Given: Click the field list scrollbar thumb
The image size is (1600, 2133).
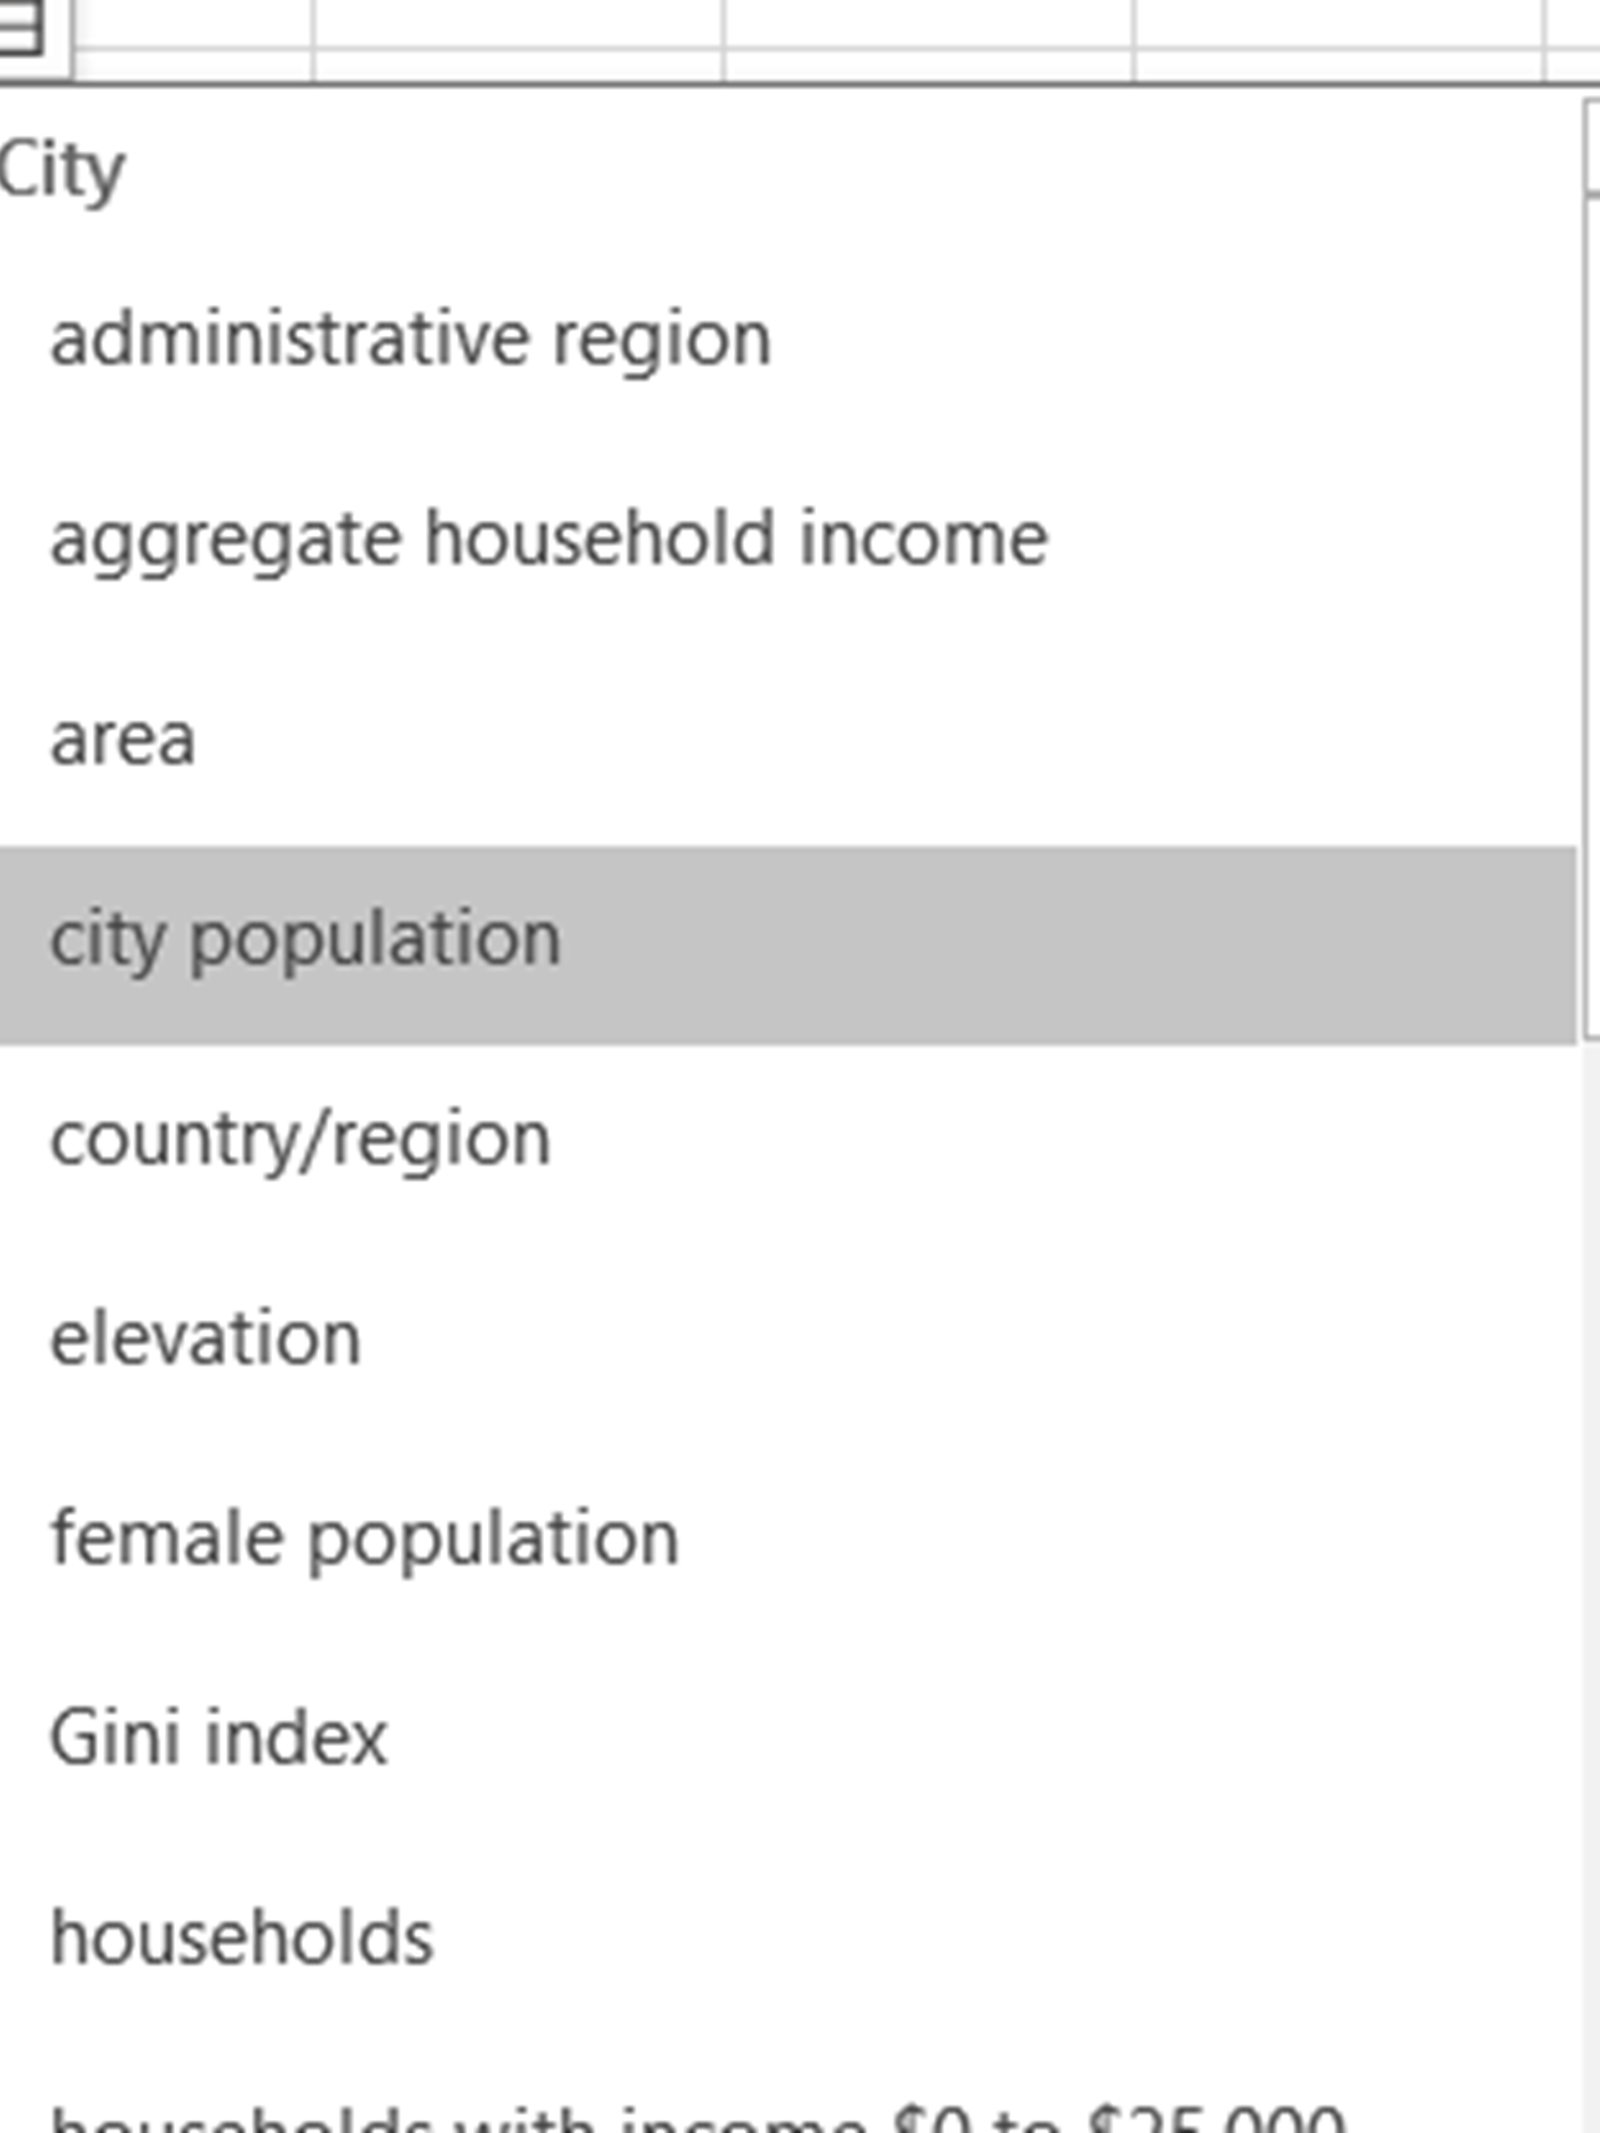Looking at the screenshot, I should click(1593, 620).
